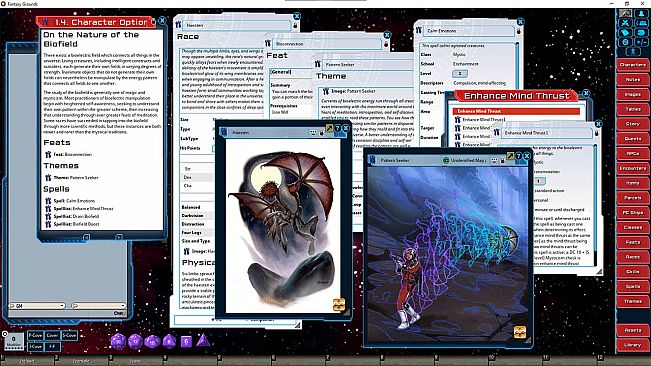Open the Library sidebar button
The image size is (651, 366).
coord(633,345)
